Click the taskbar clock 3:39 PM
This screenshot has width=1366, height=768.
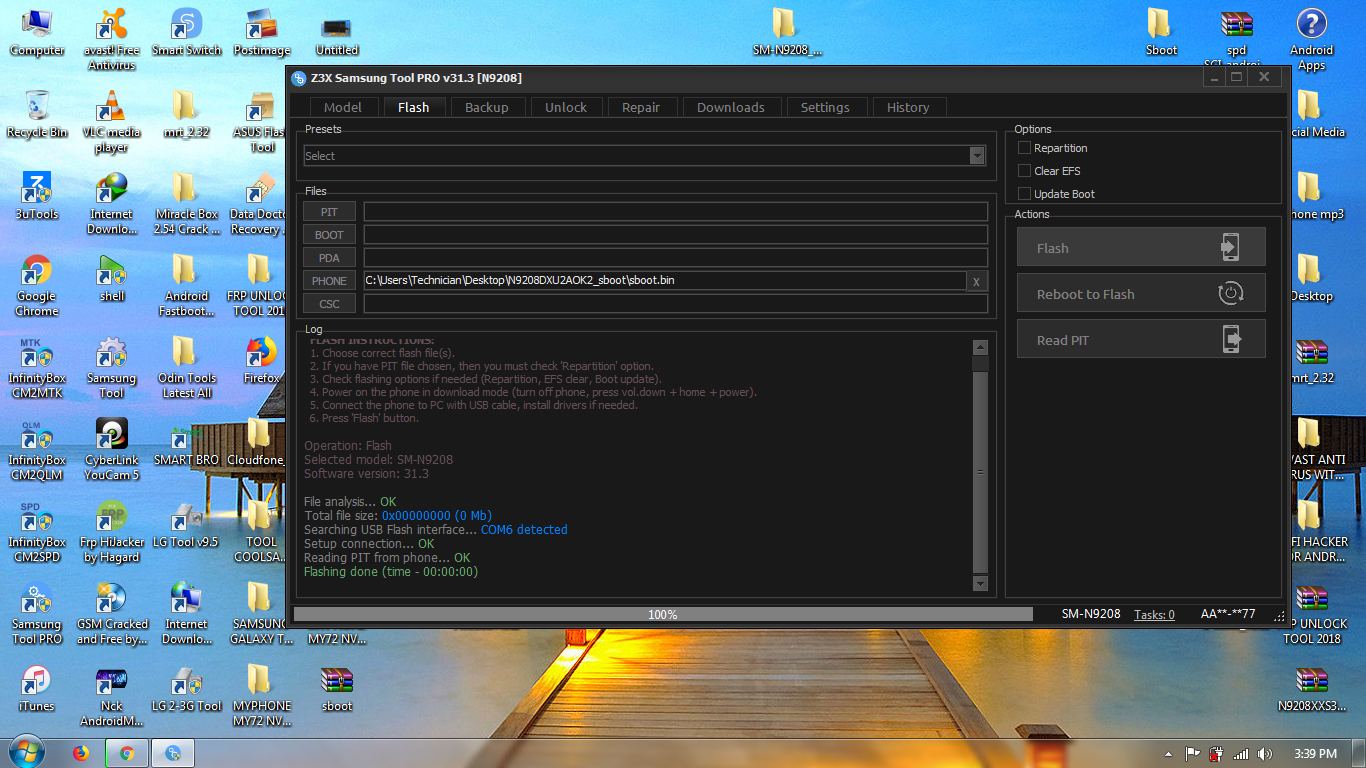coord(1315,753)
